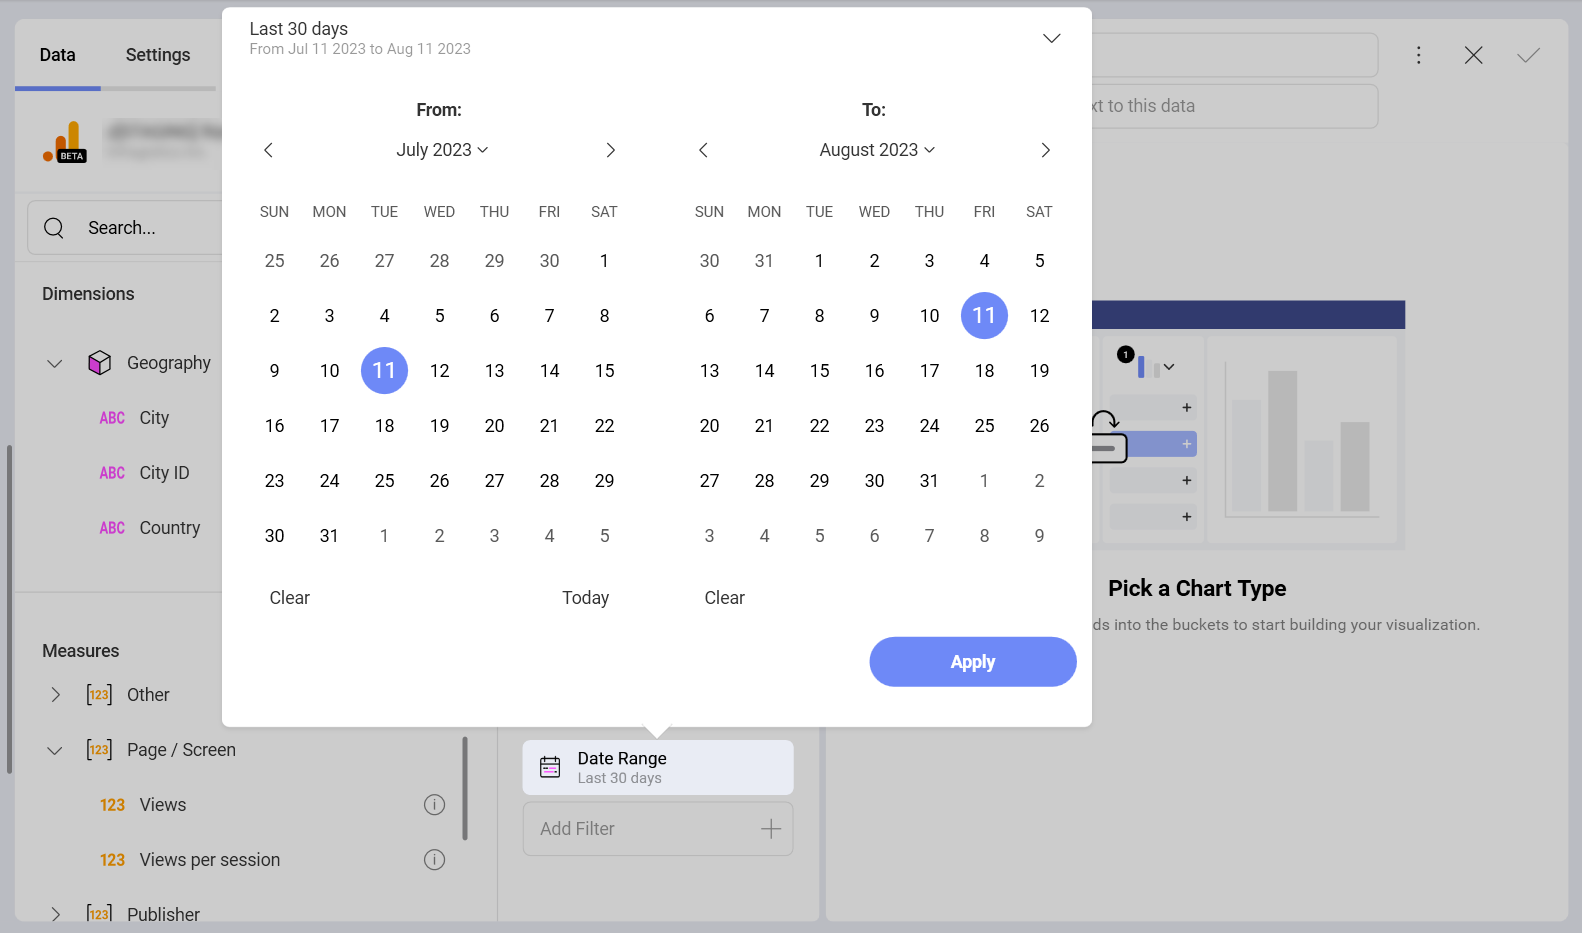The height and width of the screenshot is (933, 1582).
Task: Focus the Search field
Action: point(125,228)
